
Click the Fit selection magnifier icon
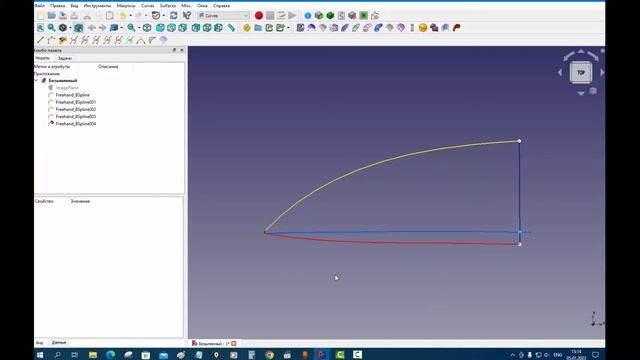51,28
